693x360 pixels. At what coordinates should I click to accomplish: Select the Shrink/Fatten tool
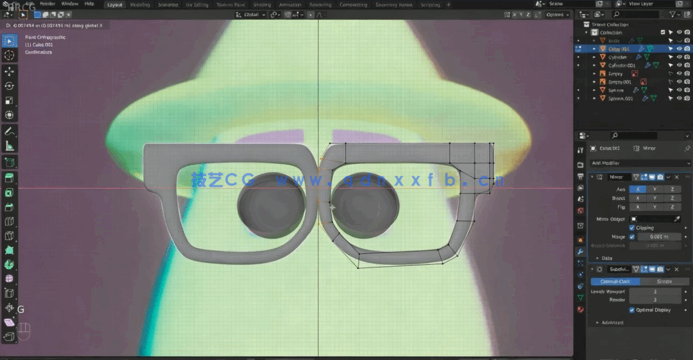9,308
